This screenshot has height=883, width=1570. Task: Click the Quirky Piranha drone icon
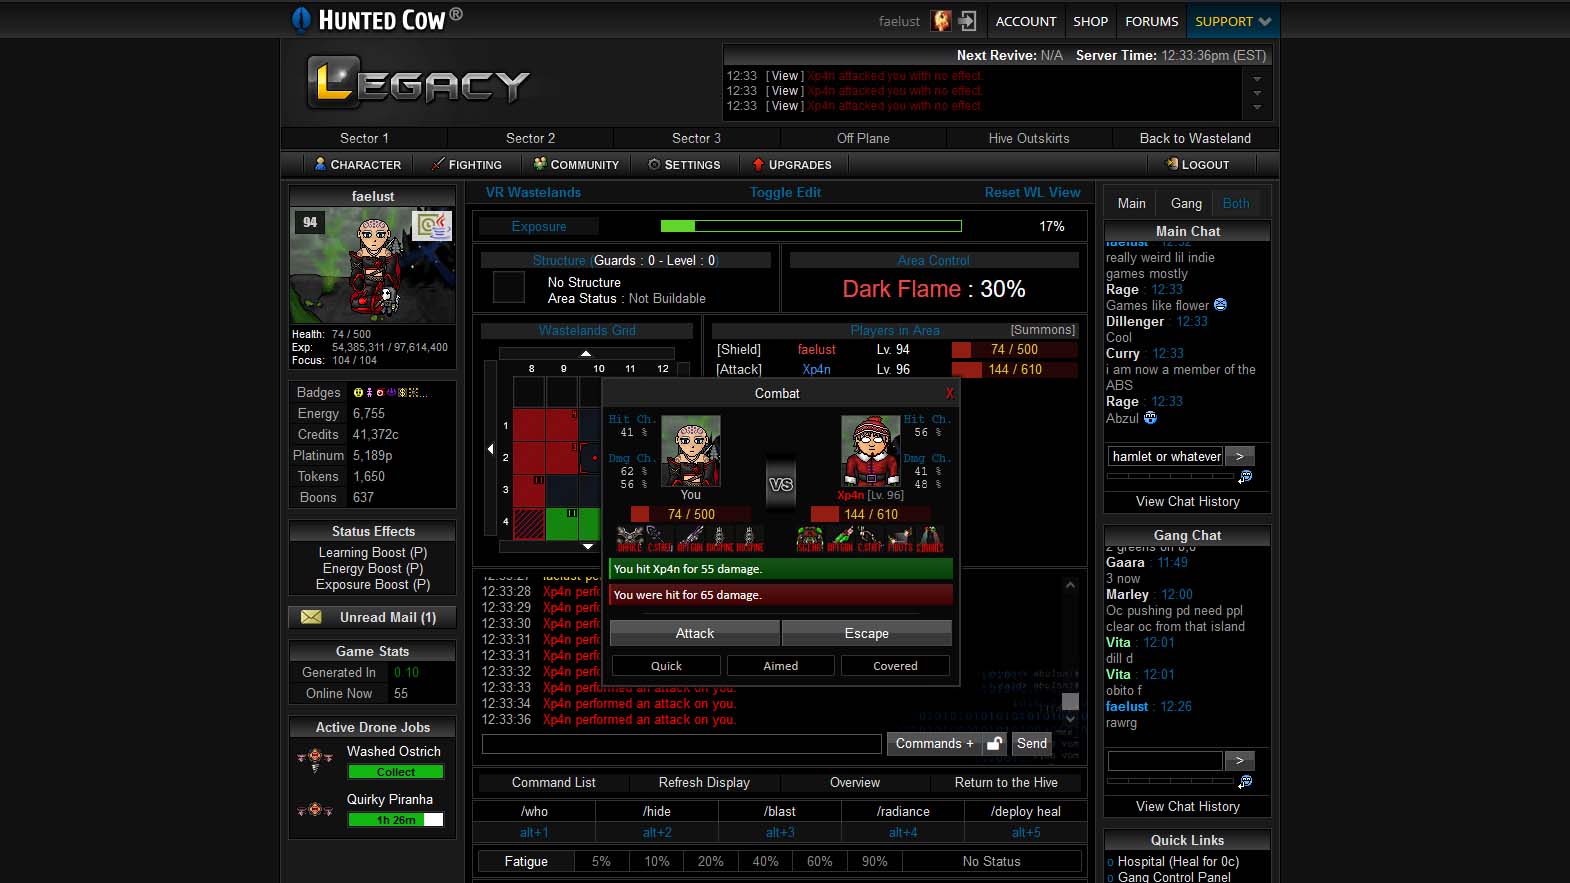point(315,809)
